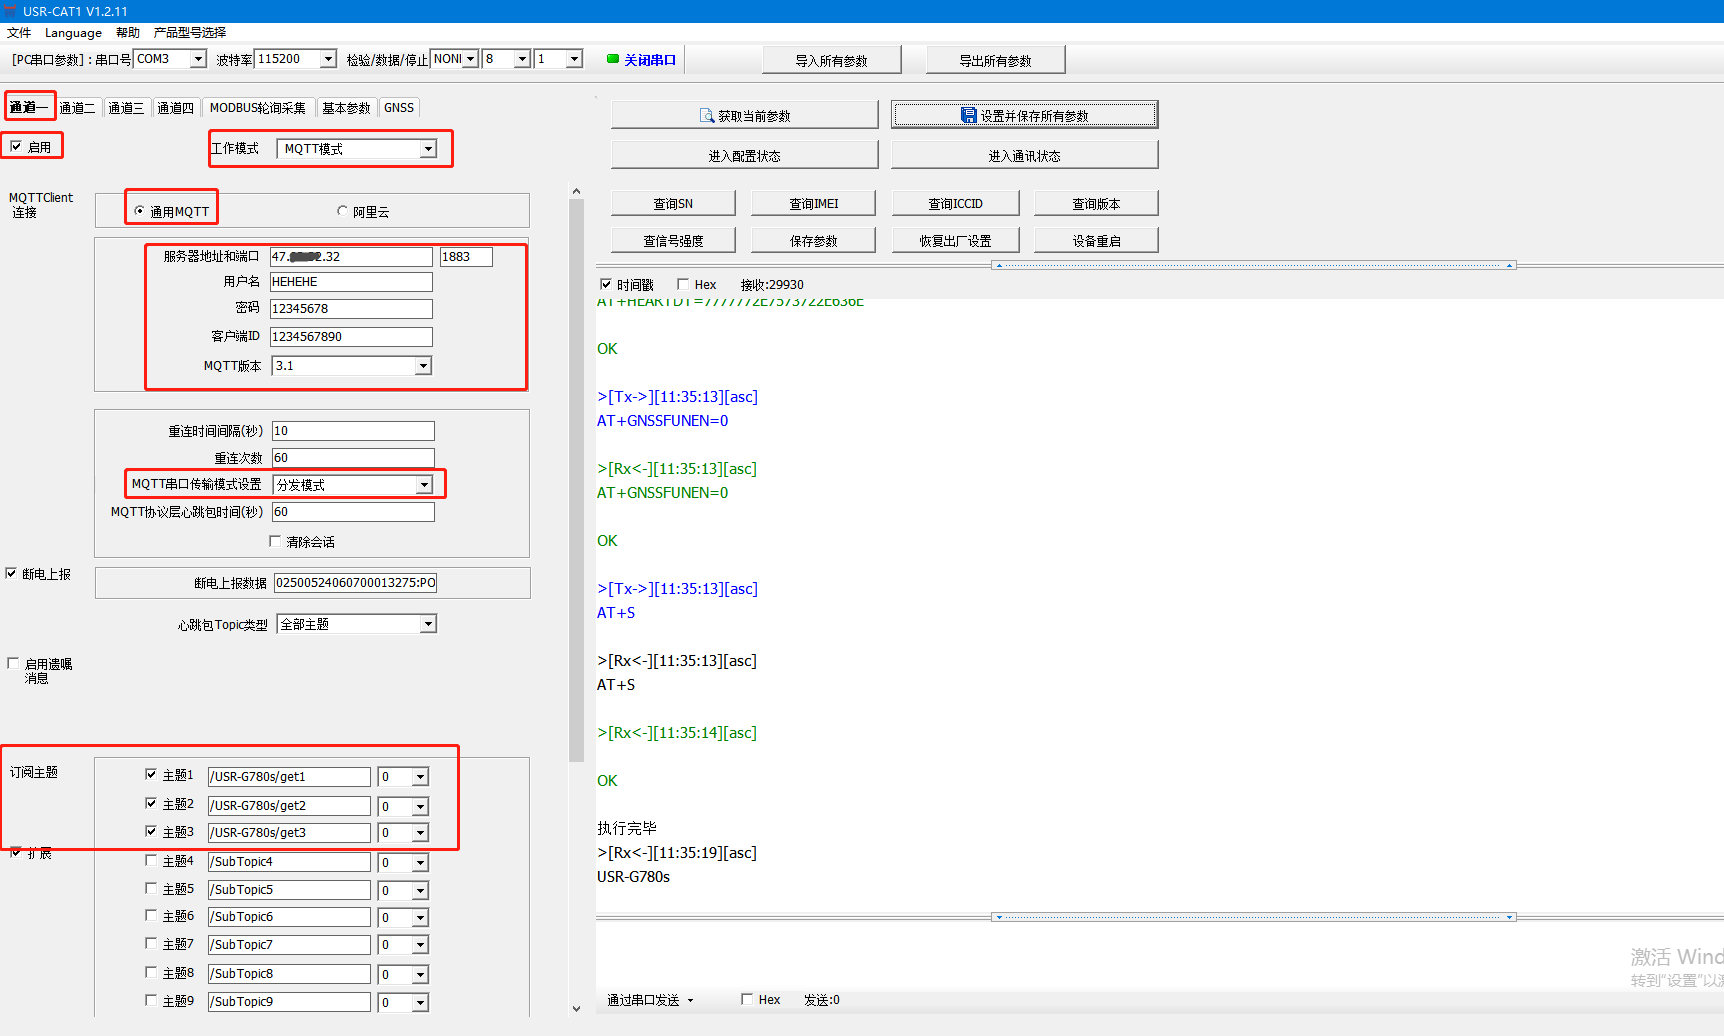Image resolution: width=1724 pixels, height=1036 pixels.
Task: Uncheck the 启用 channel checkbox
Action: tap(16, 146)
